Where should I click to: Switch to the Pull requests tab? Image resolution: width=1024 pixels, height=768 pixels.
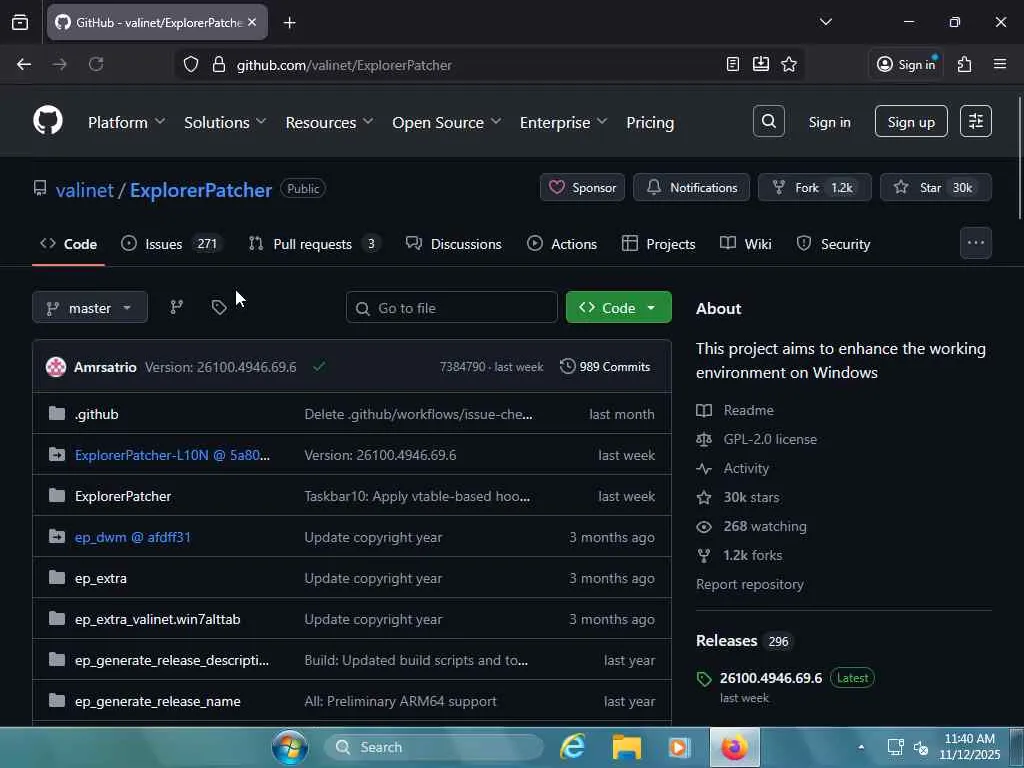point(315,244)
